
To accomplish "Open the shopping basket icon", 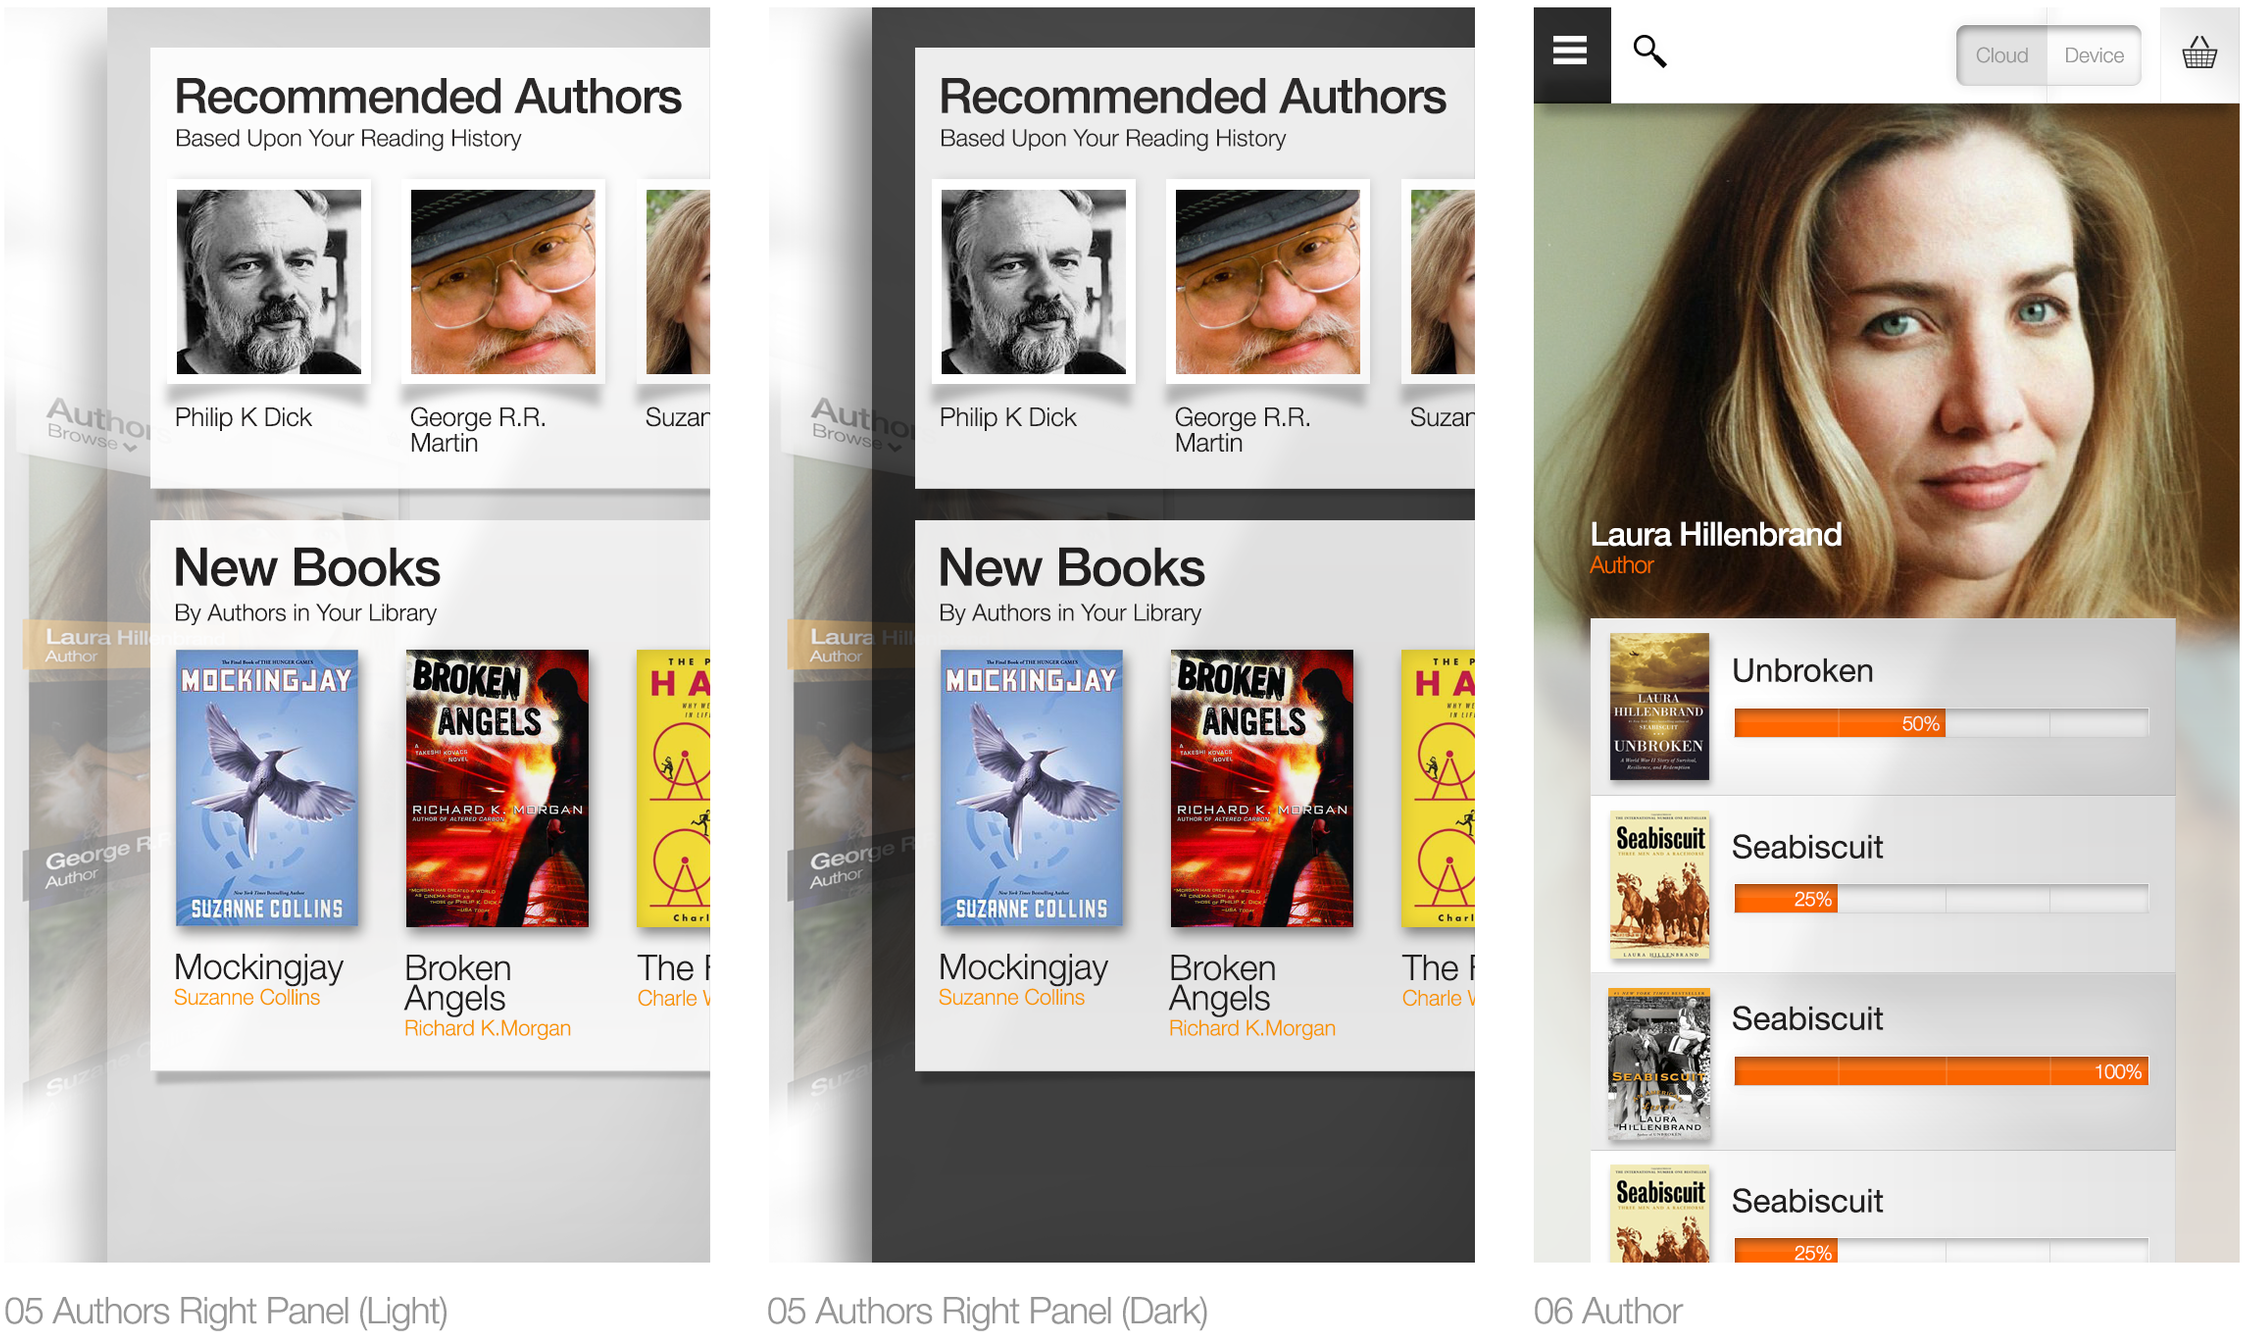I will [x=2198, y=53].
